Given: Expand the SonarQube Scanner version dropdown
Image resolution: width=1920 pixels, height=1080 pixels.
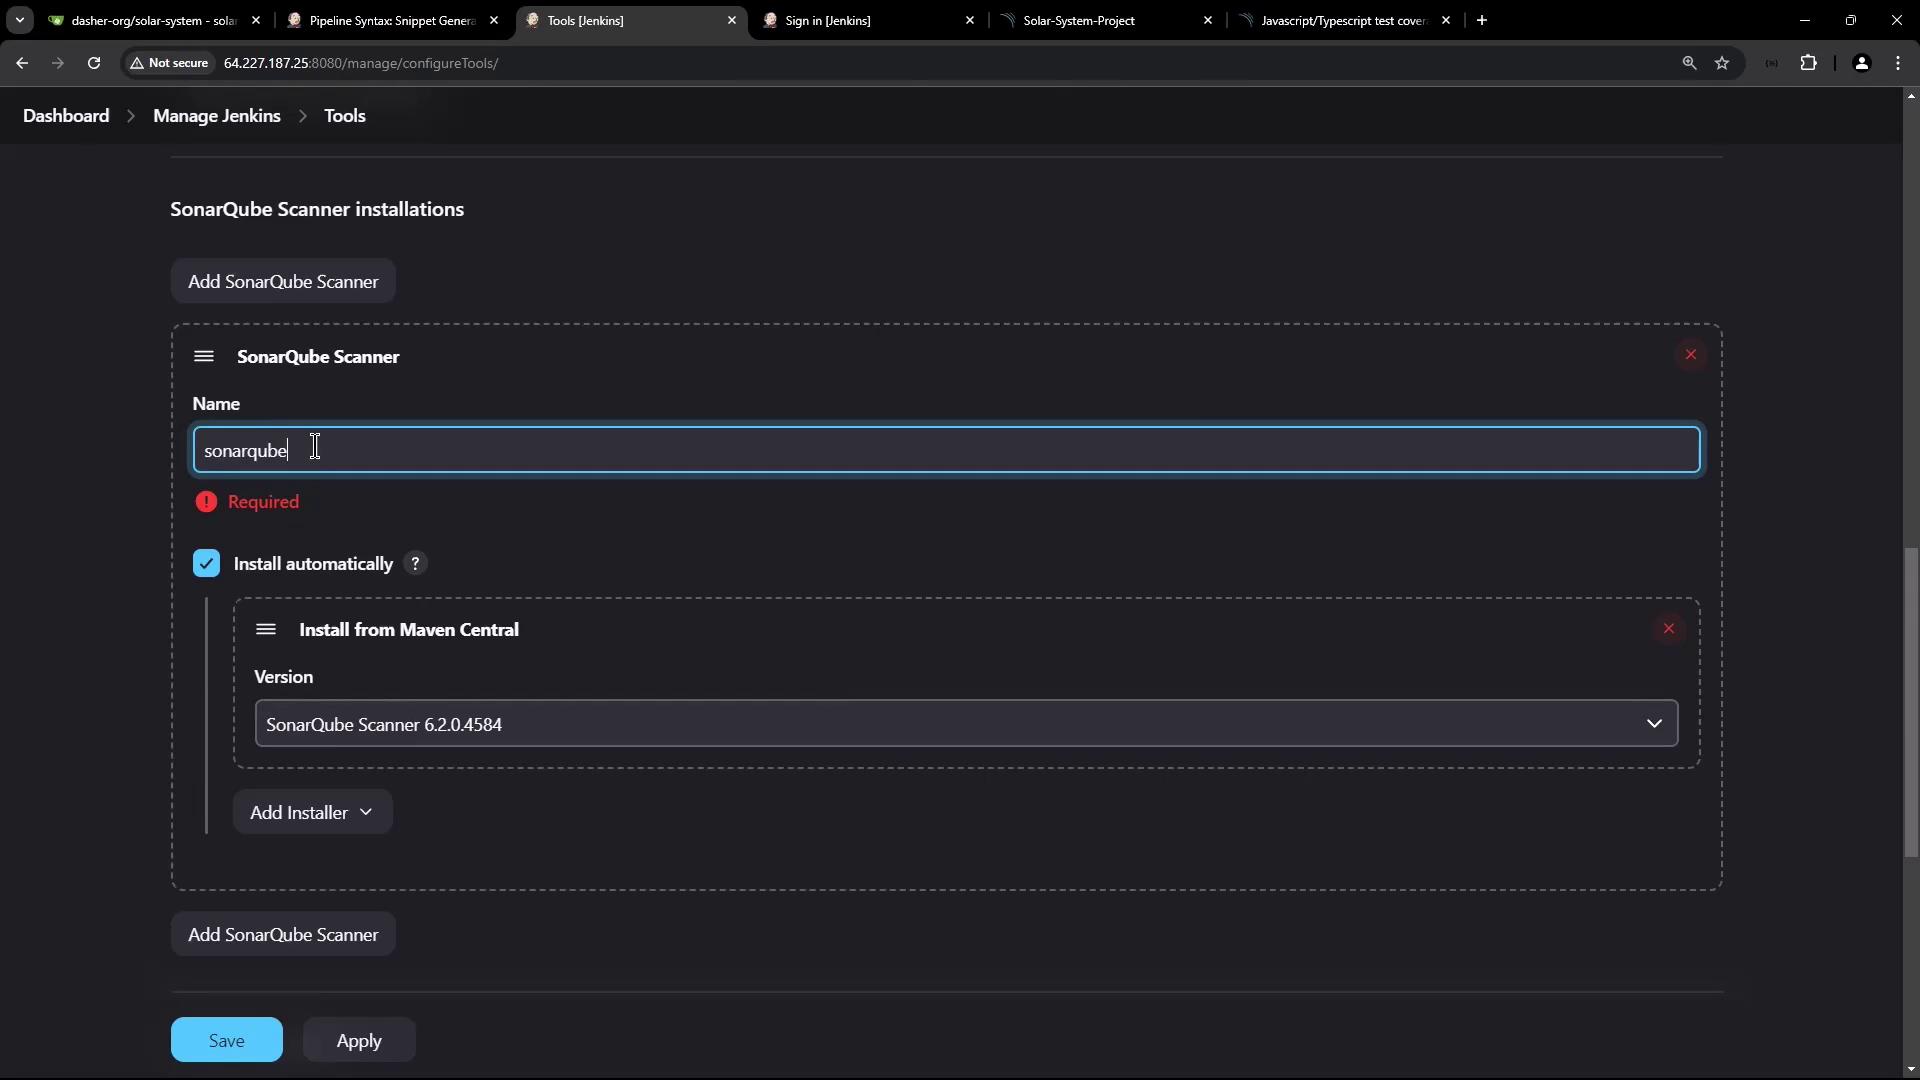Looking at the screenshot, I should click(966, 724).
